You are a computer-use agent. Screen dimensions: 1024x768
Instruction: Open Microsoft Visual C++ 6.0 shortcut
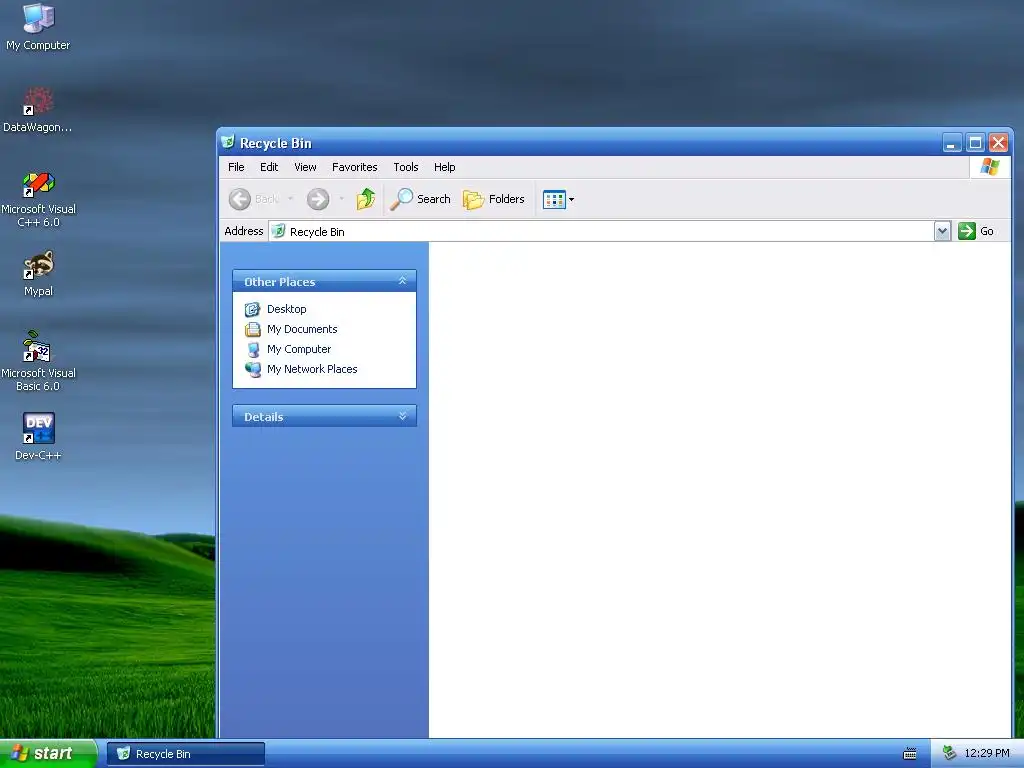38,199
